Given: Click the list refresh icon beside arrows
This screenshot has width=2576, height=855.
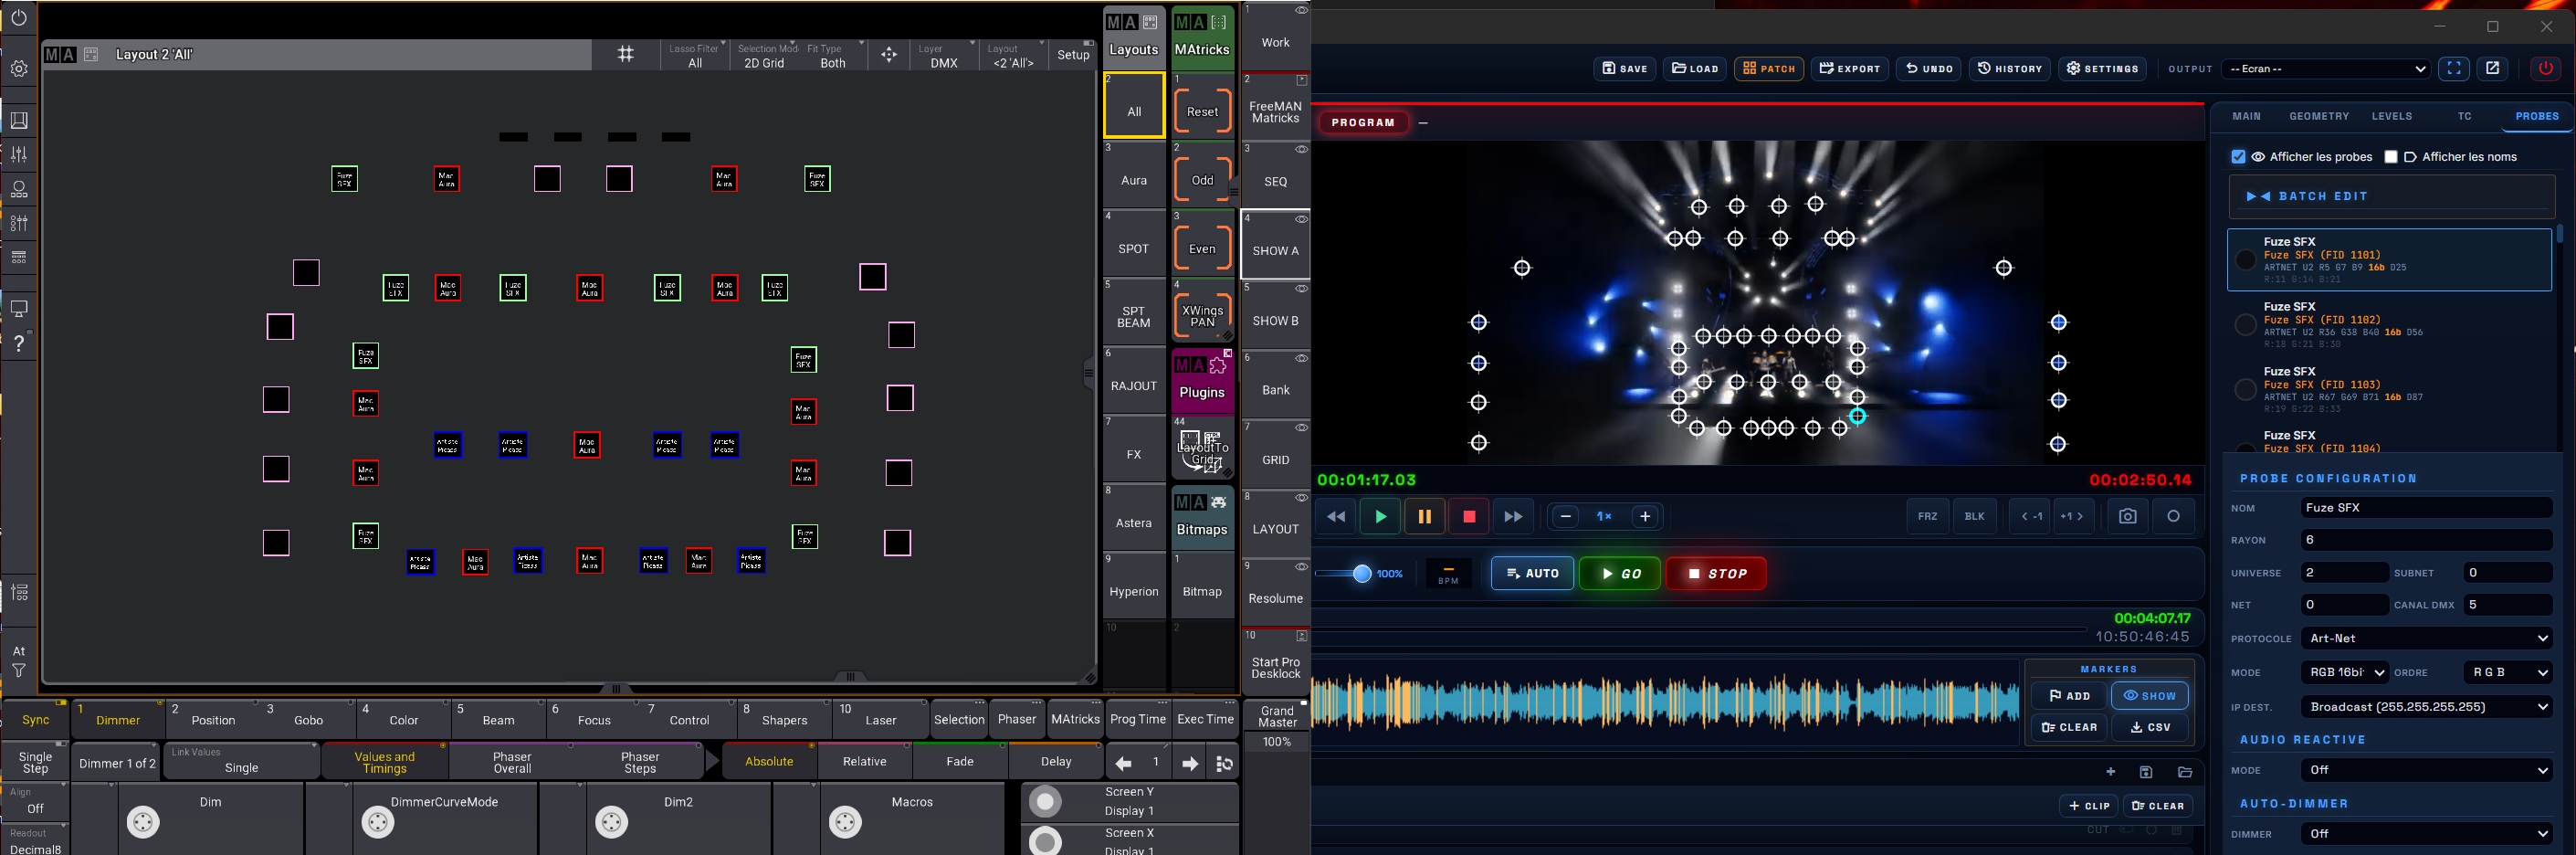Looking at the screenshot, I should click(1224, 764).
